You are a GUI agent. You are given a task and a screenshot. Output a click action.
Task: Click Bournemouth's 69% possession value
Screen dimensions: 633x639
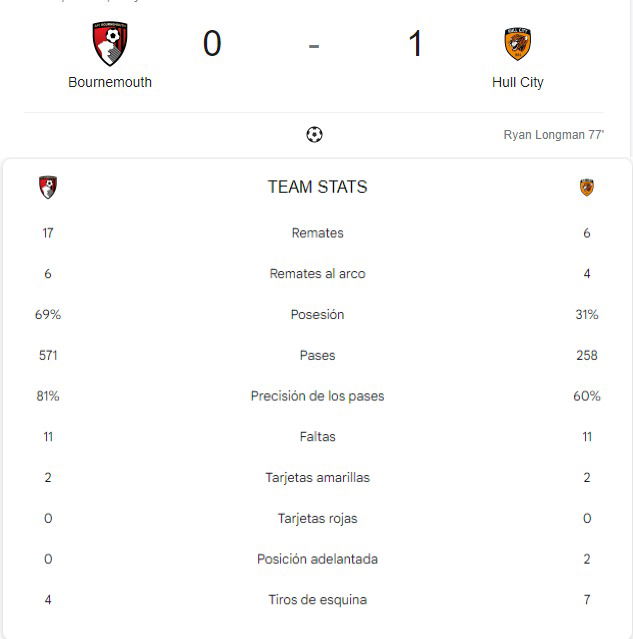click(48, 314)
